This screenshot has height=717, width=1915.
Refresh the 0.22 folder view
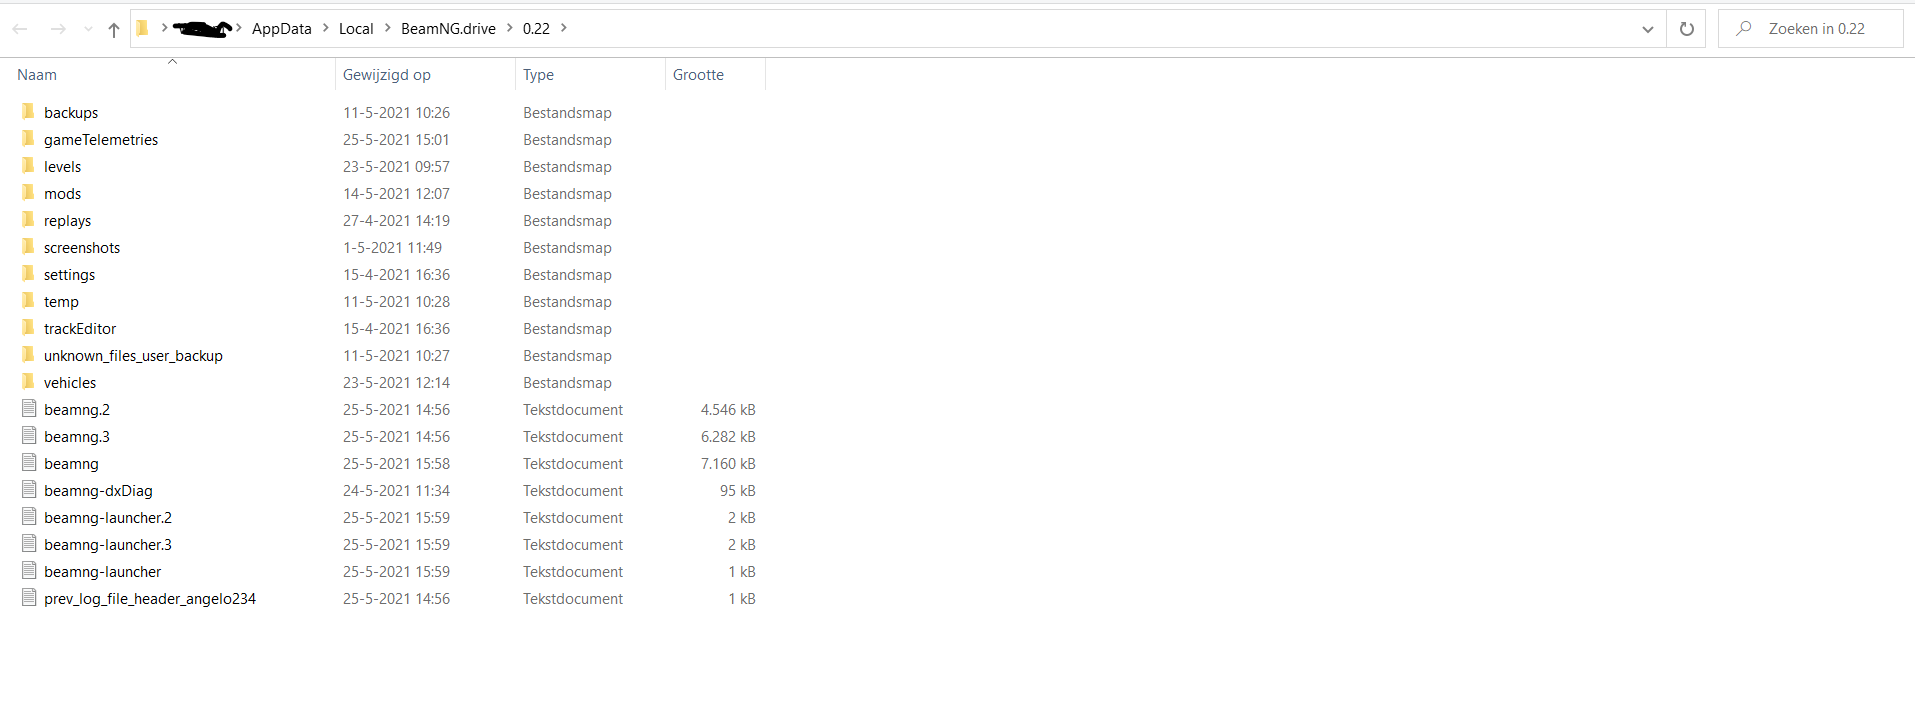[1687, 29]
